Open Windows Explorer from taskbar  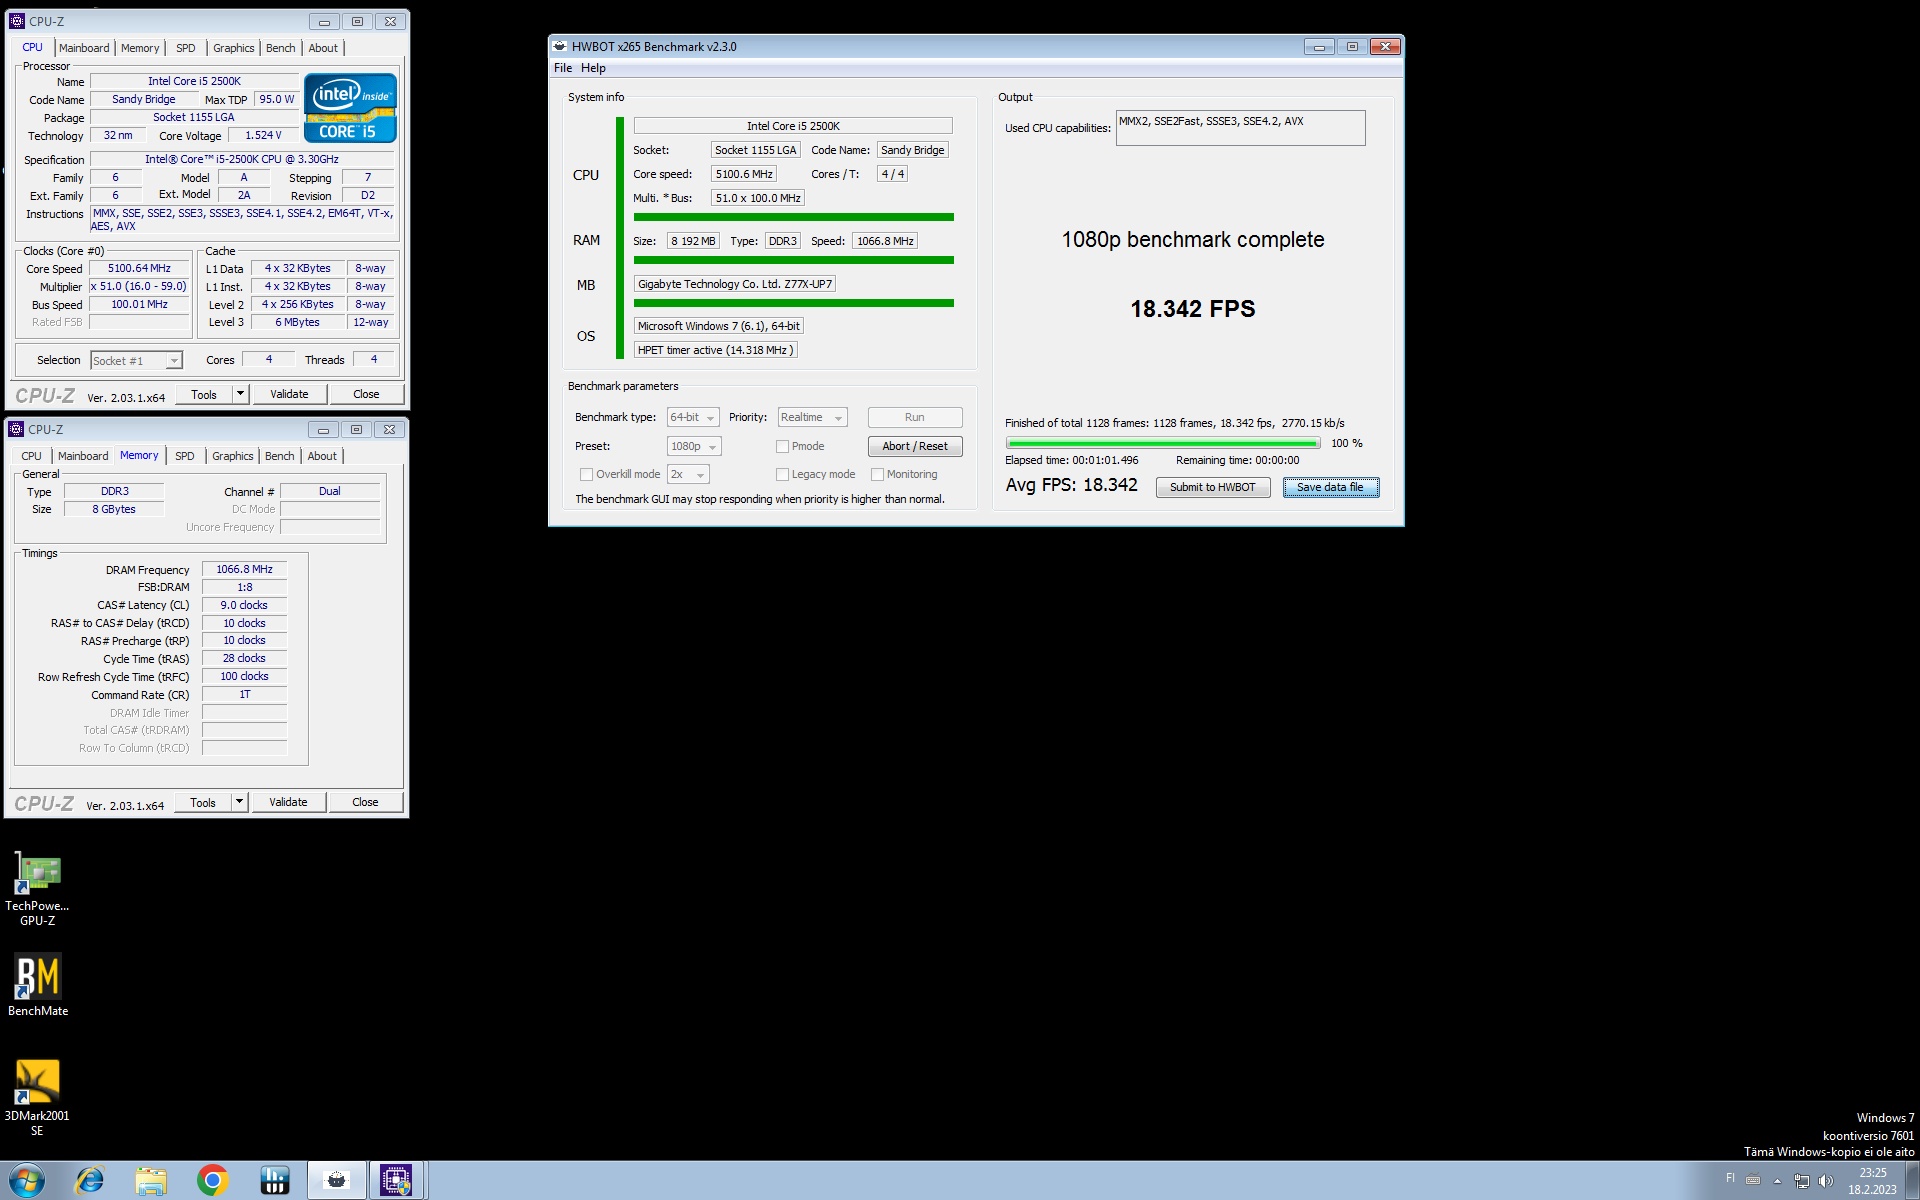tap(151, 1181)
